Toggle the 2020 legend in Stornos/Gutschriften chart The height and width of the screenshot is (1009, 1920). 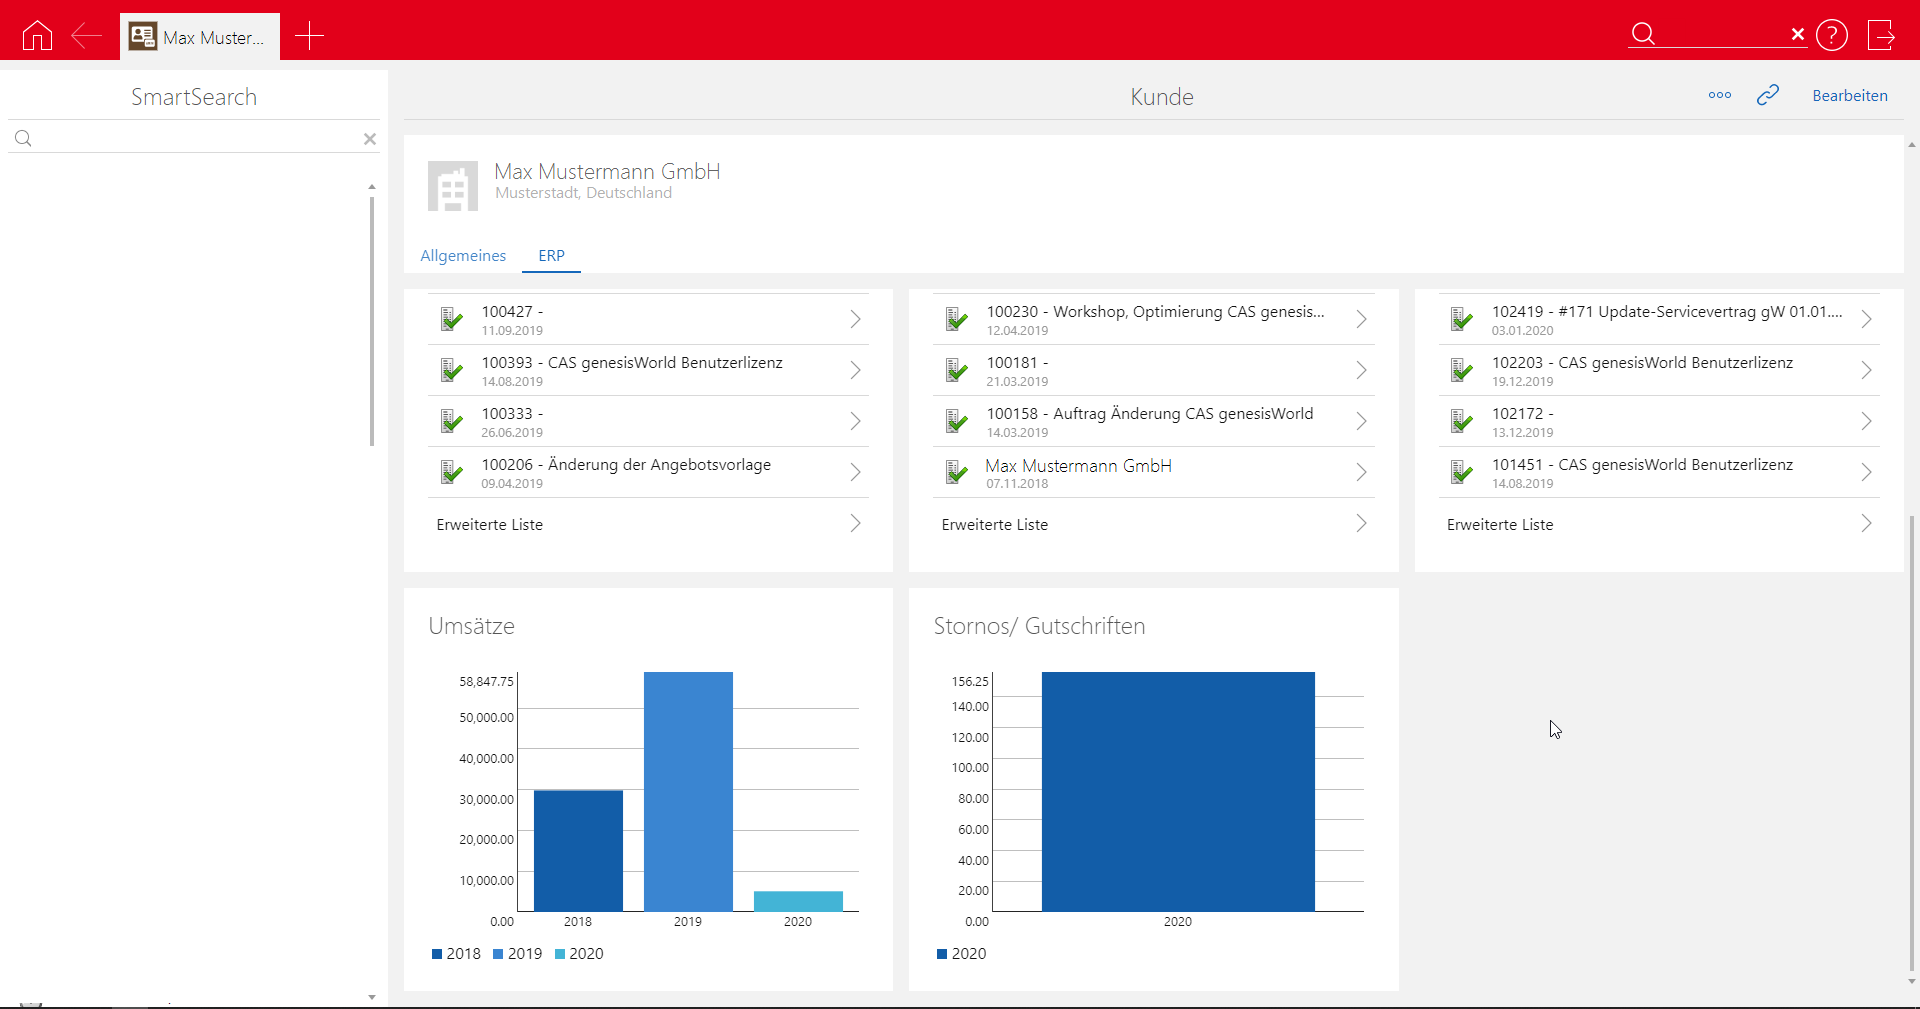tap(961, 954)
